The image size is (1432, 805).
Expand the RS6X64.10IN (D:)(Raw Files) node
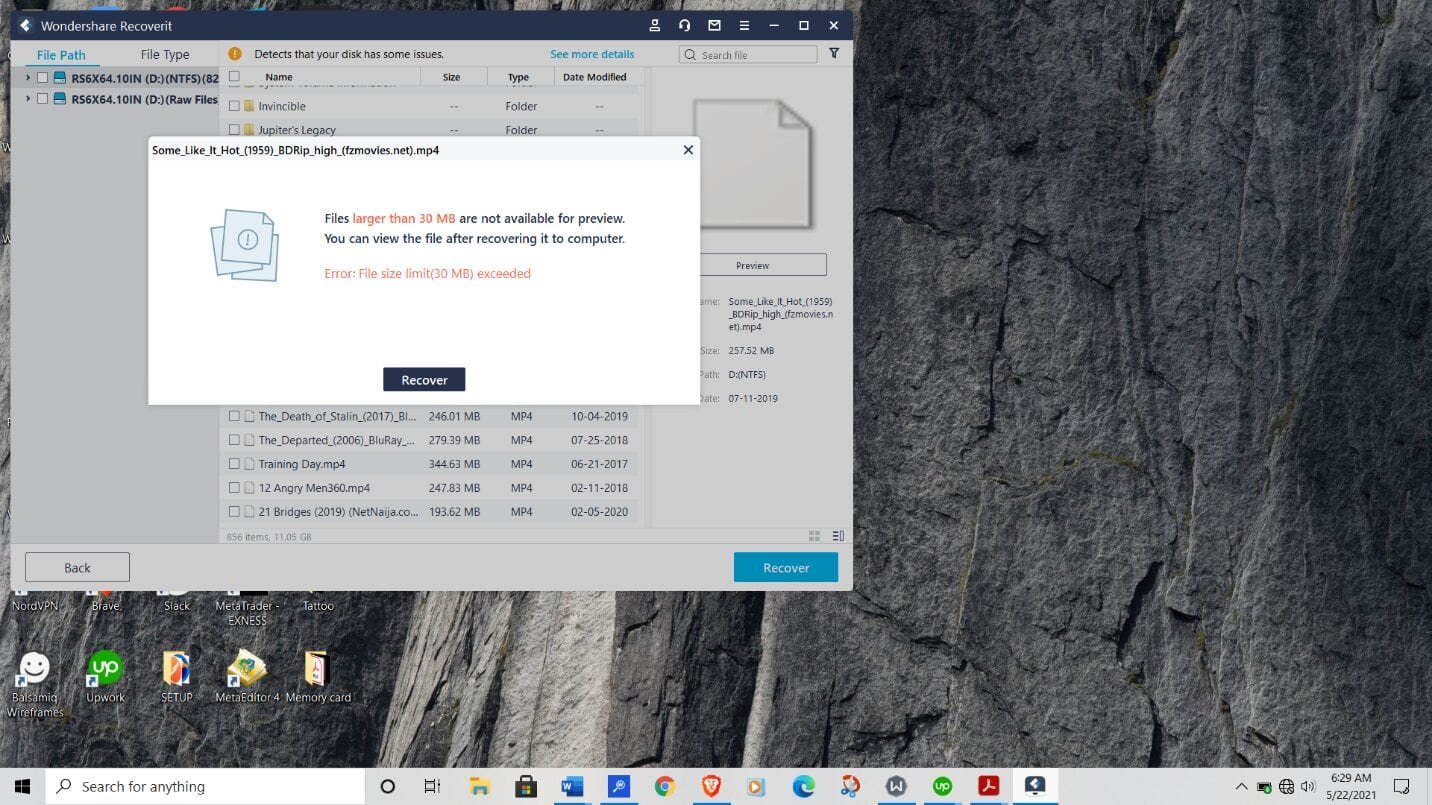click(x=27, y=99)
